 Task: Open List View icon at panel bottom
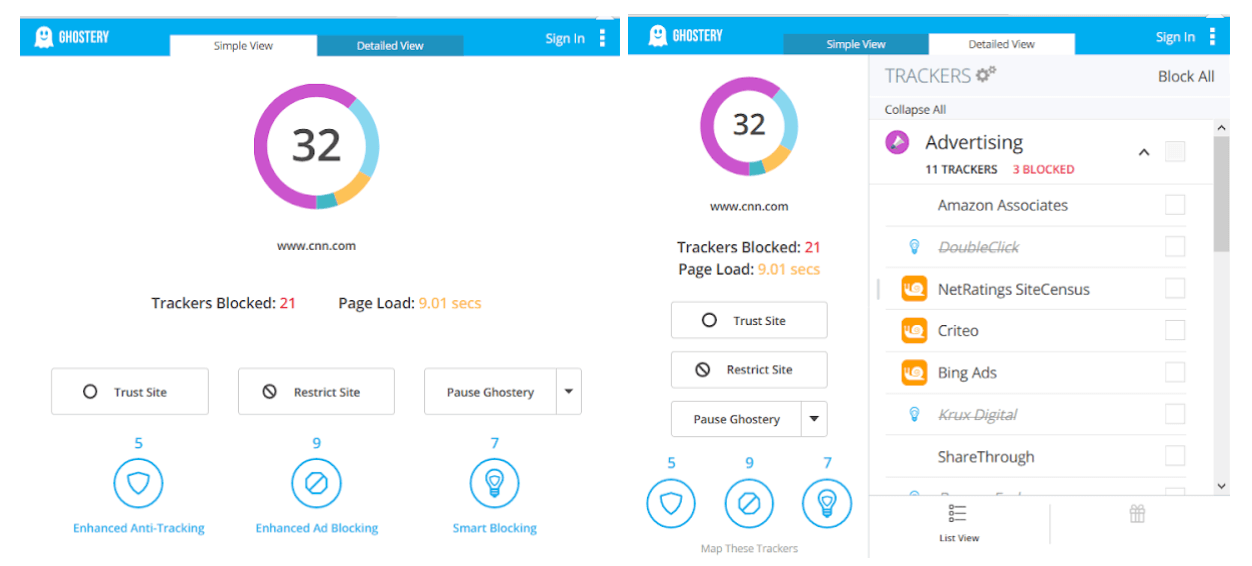point(957,514)
